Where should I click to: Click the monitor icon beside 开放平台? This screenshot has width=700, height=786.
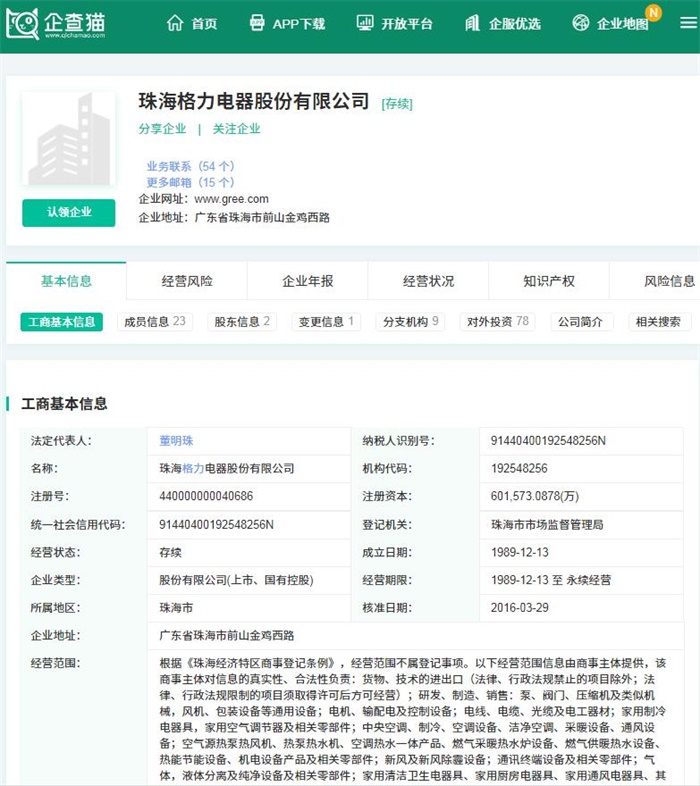tap(365, 23)
